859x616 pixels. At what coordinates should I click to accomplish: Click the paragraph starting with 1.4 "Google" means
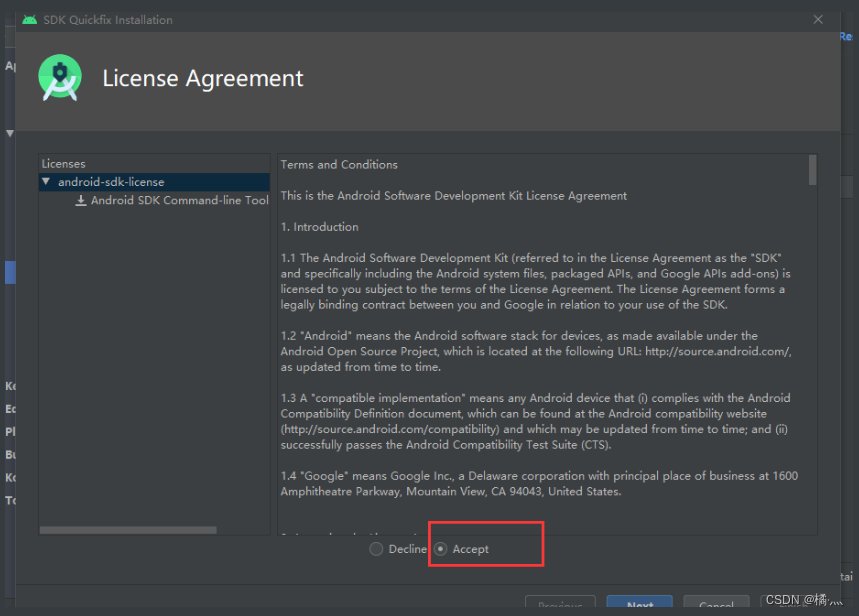(539, 483)
